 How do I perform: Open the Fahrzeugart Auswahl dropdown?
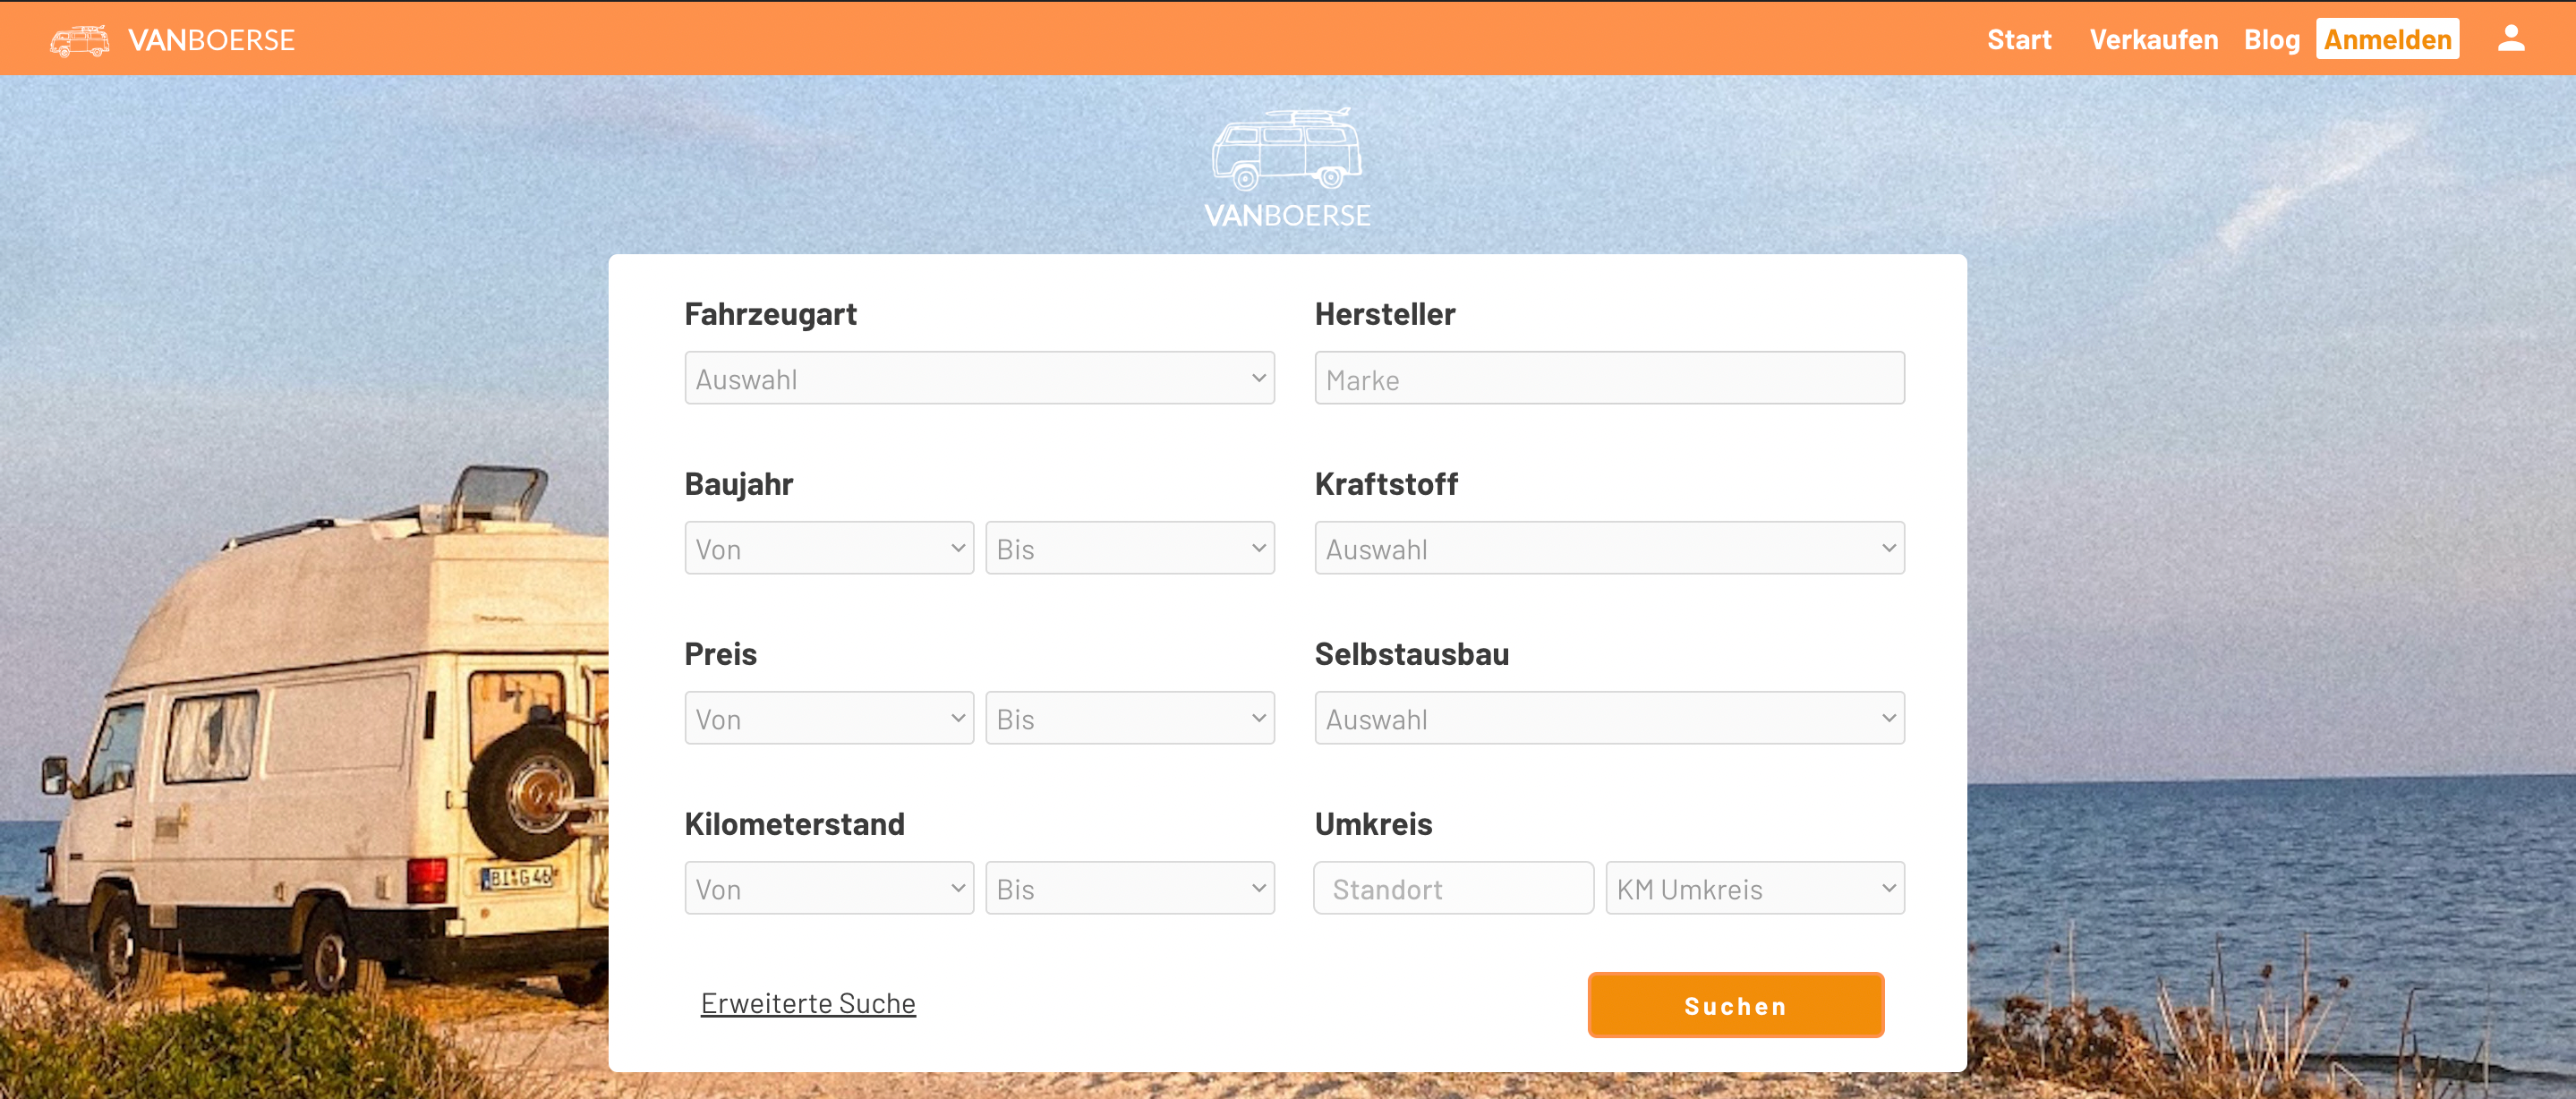(x=979, y=378)
